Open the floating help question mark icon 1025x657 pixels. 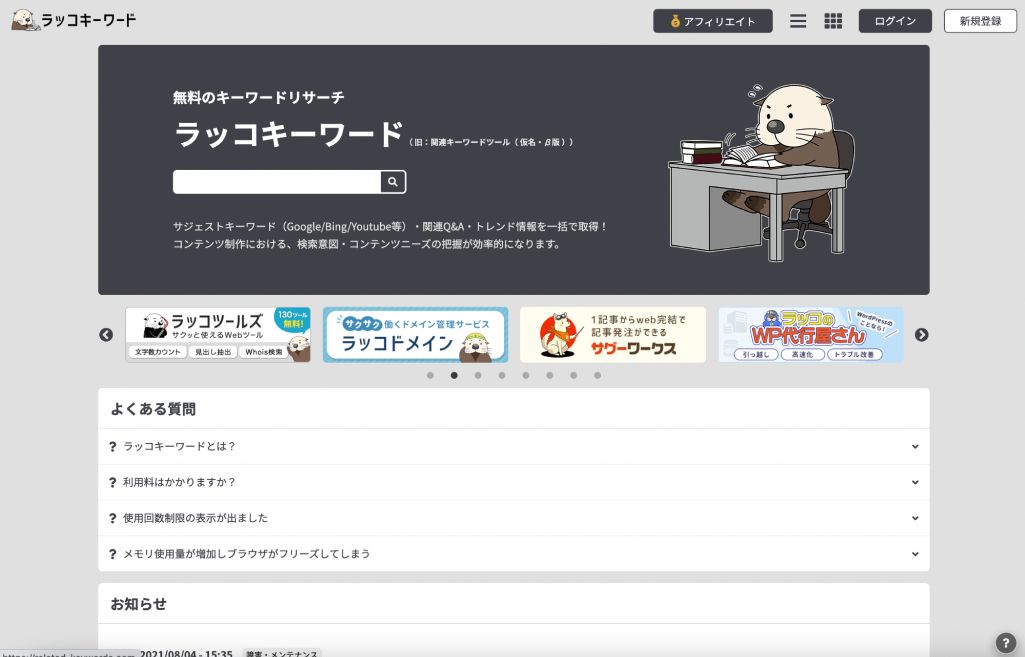click(x=1003, y=640)
